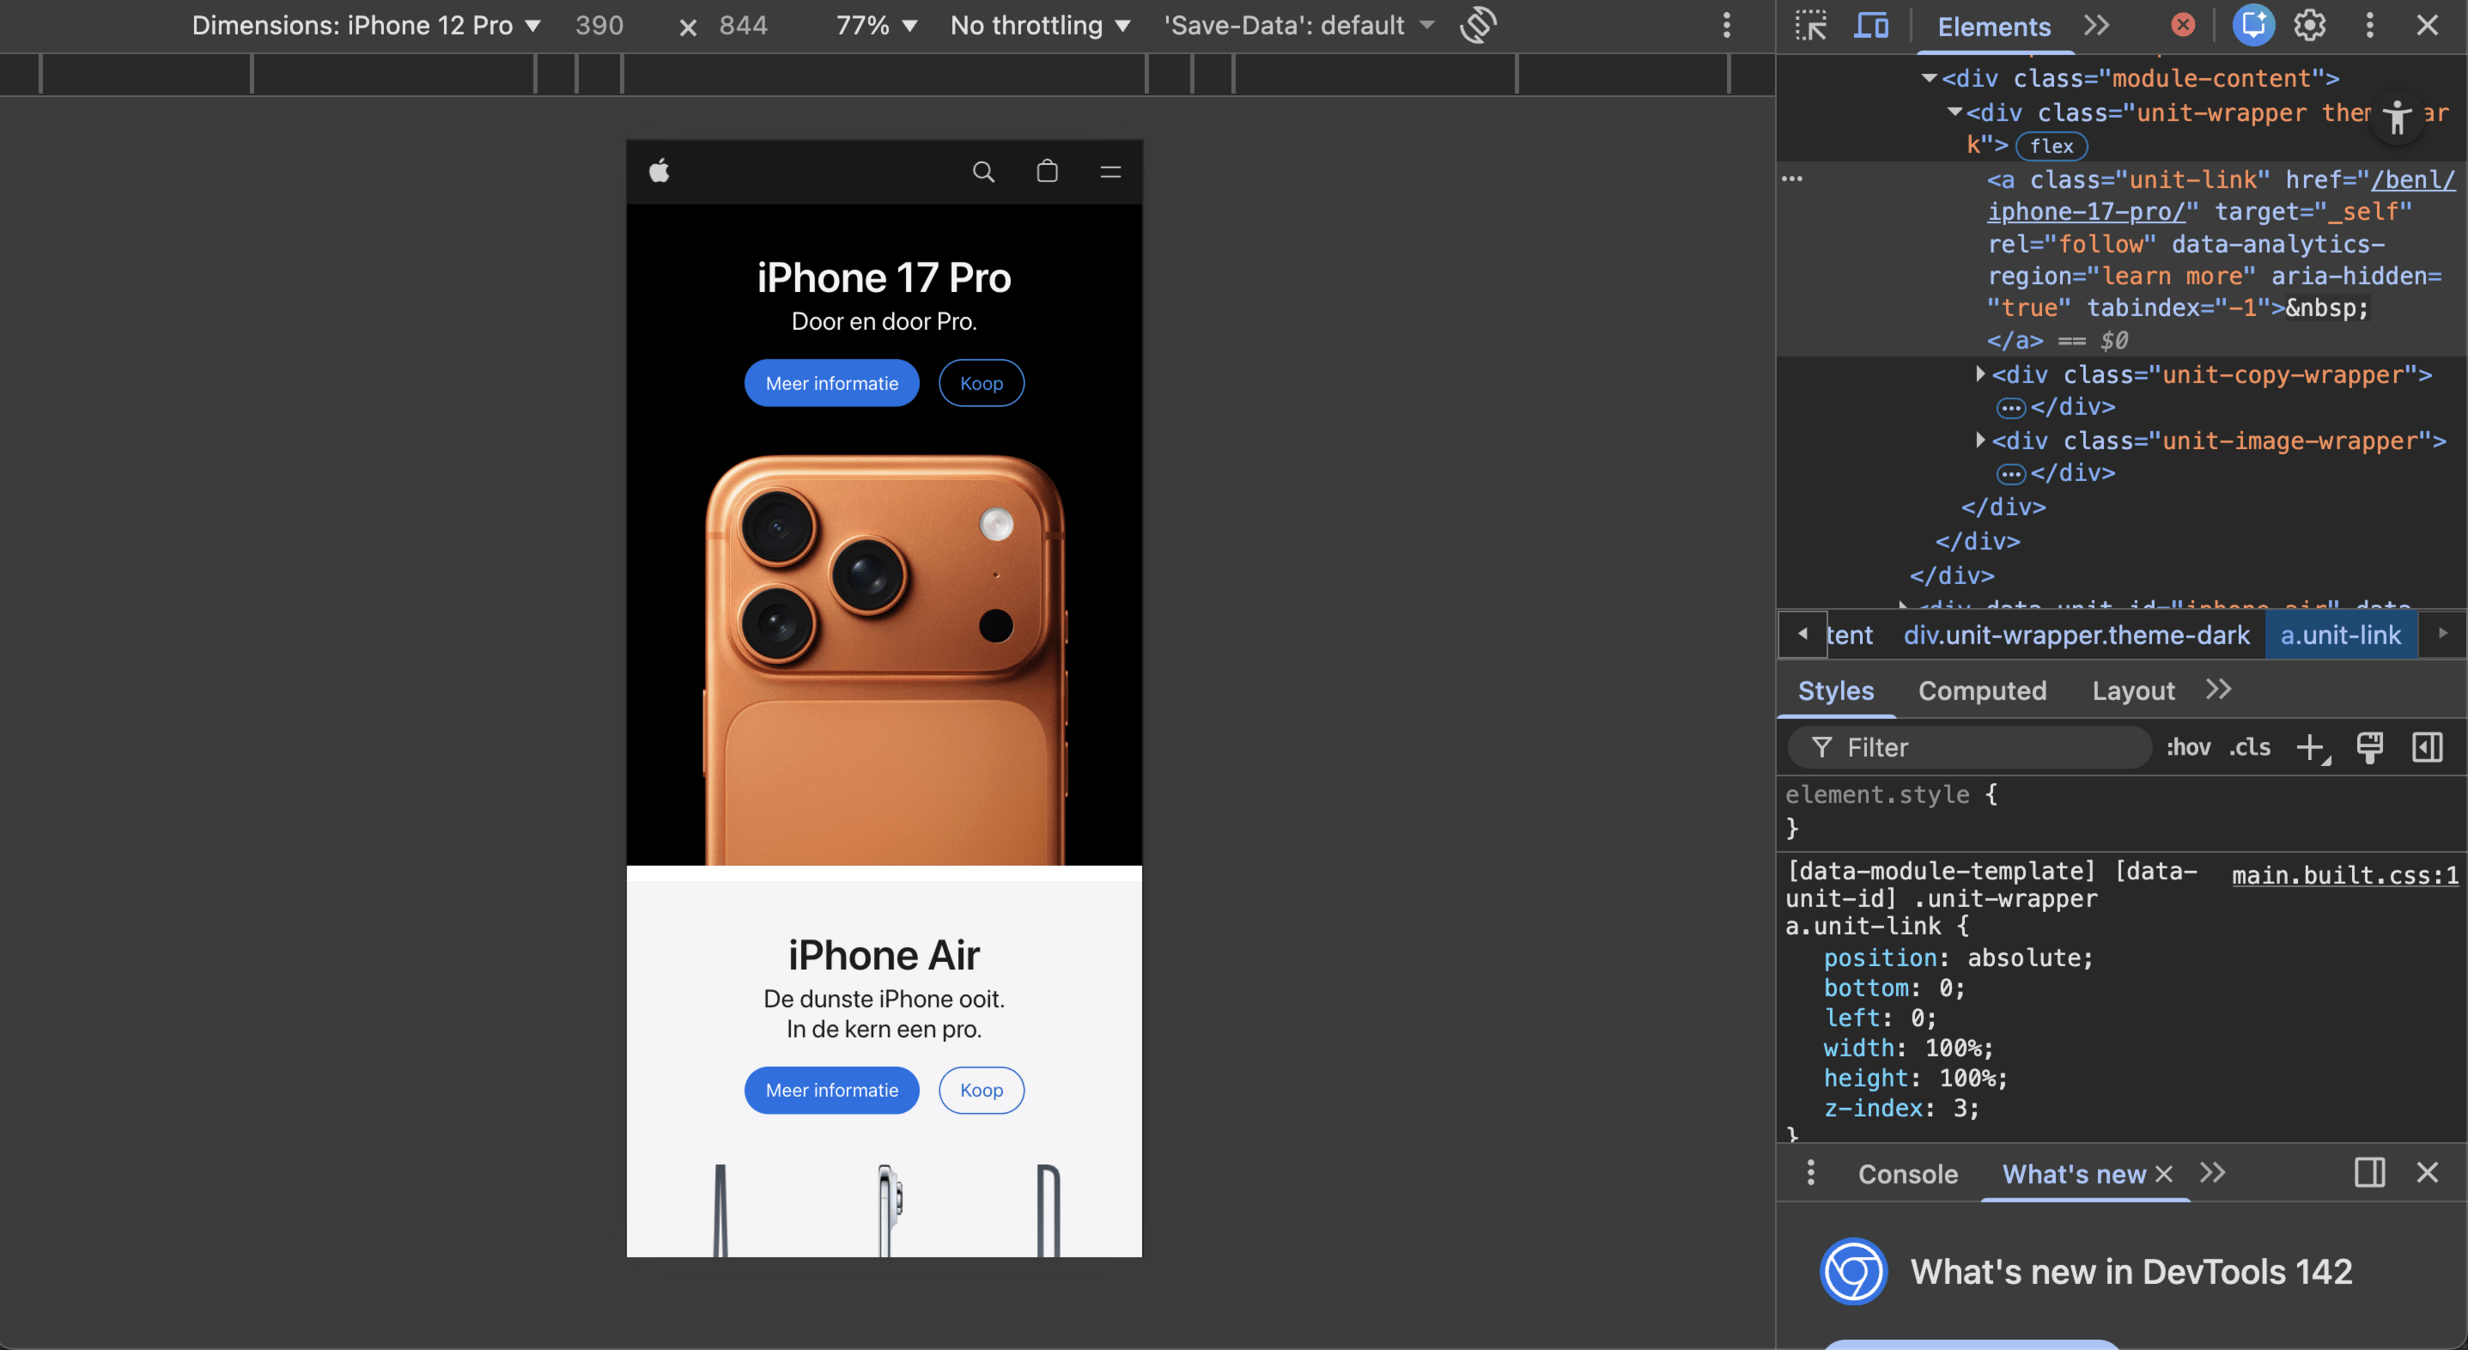Toggle the computed styles sidebar icon
This screenshot has height=1350, width=2468.
pyautogui.click(x=2427, y=747)
